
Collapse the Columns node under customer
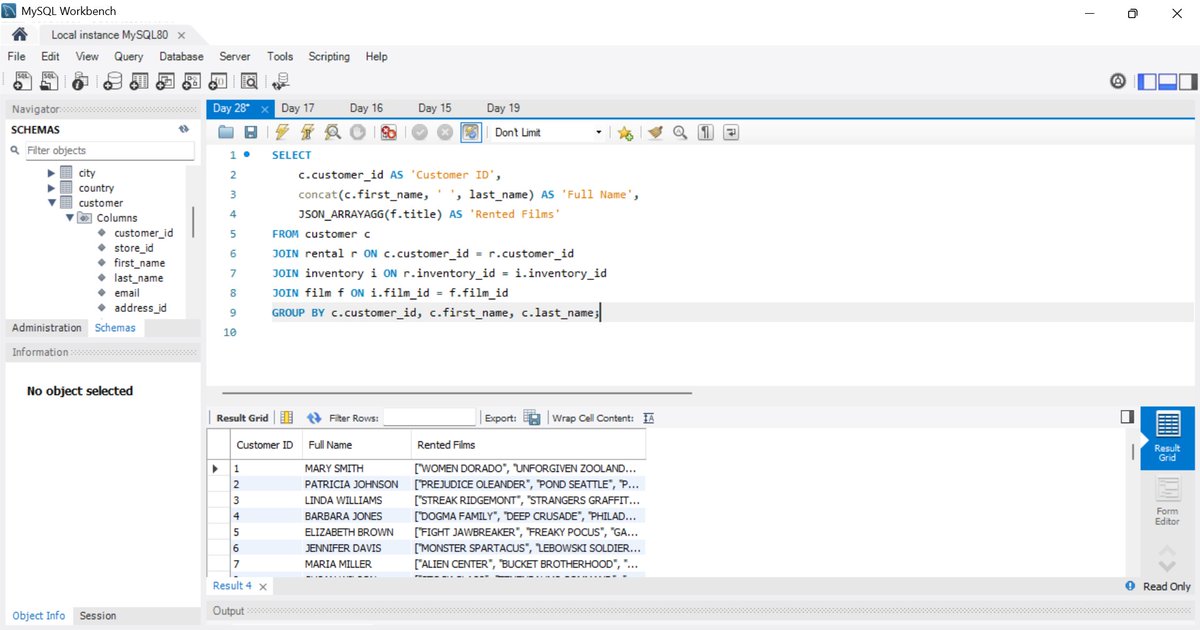coord(70,218)
